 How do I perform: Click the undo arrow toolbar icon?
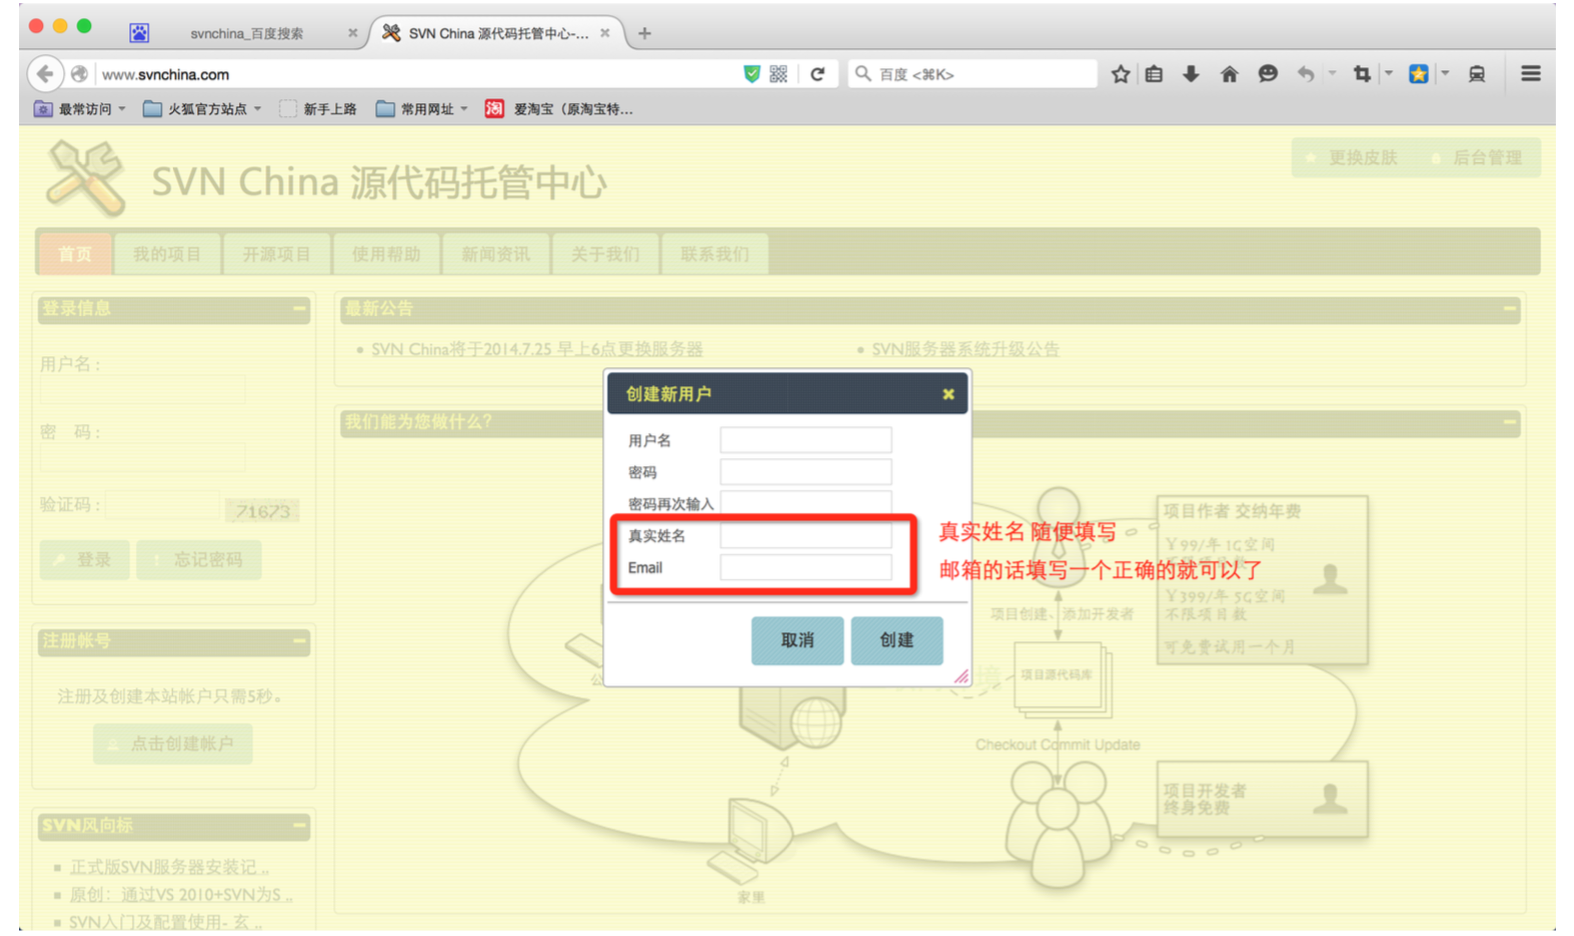click(x=1306, y=74)
